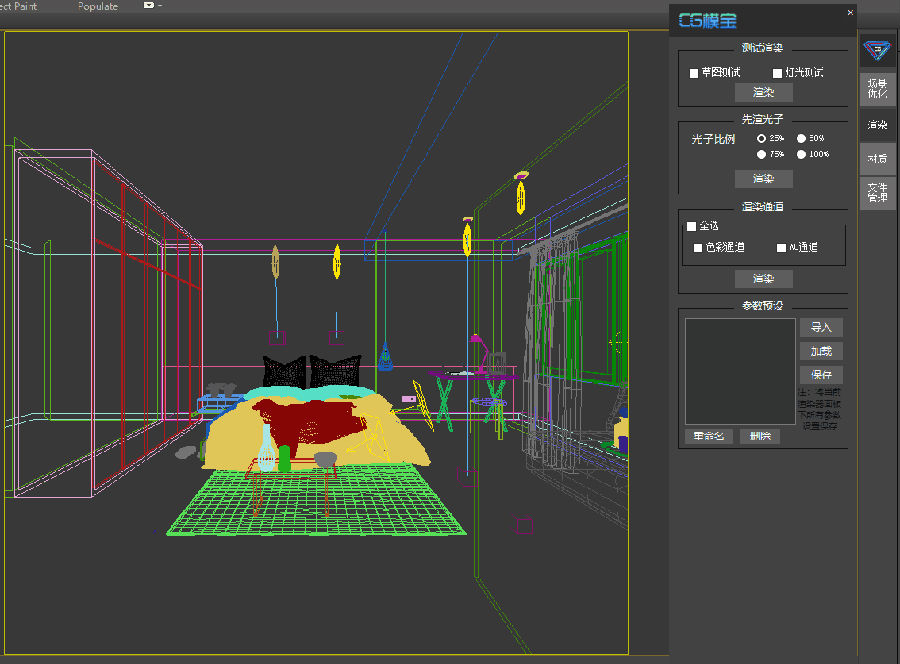Screen dimensions: 900x664
Task: Tick the 色彩通道 checkbox
Action: 698,248
